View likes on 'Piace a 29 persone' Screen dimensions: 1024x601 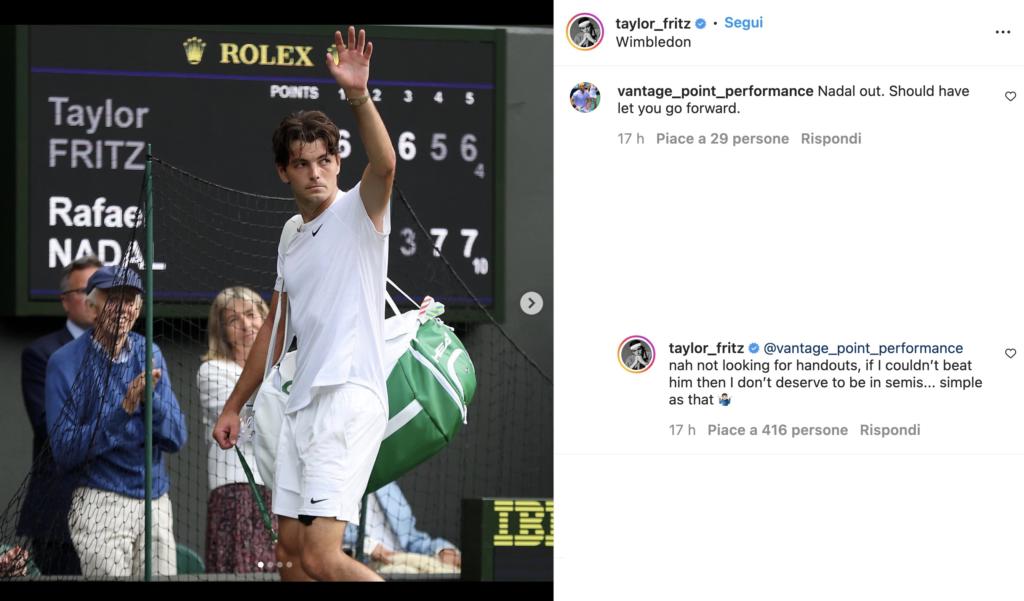(x=722, y=138)
